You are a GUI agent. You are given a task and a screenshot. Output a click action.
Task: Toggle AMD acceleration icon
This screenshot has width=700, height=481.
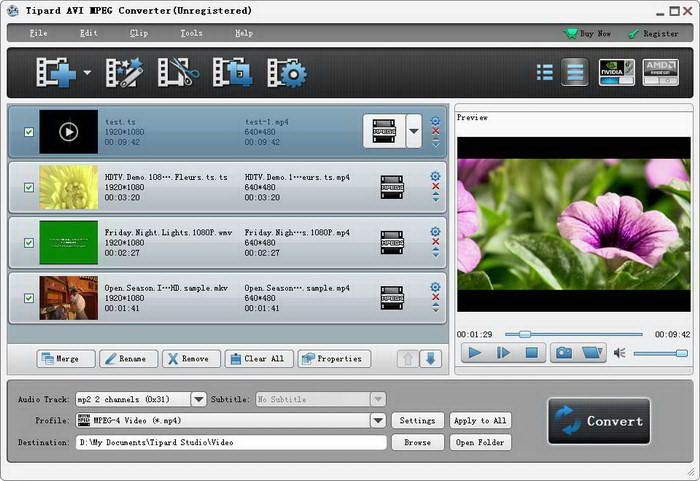coord(660,72)
